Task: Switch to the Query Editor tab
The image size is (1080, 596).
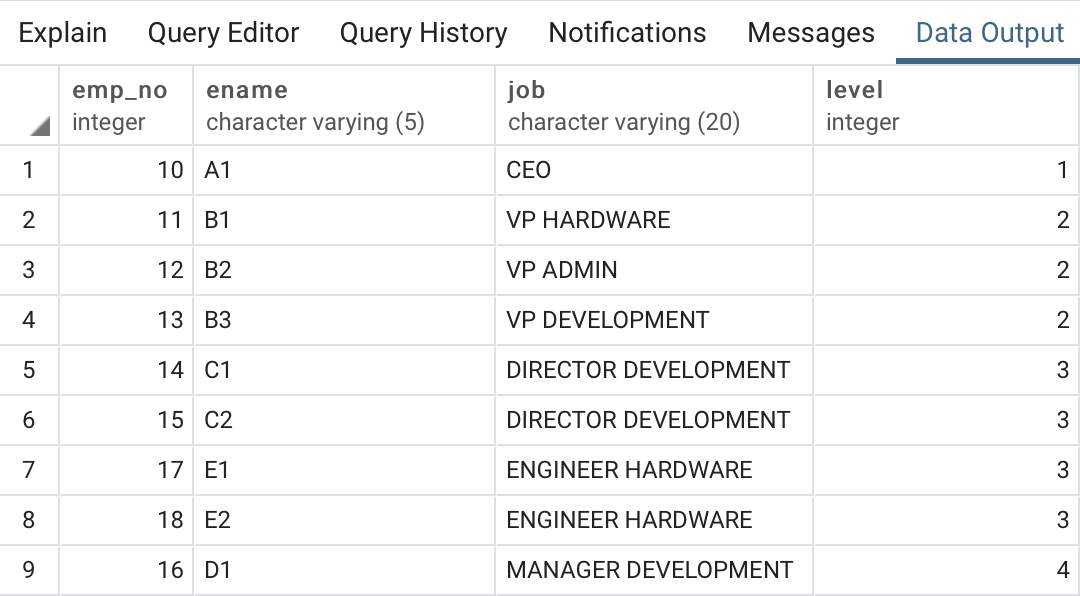Action: point(223,33)
